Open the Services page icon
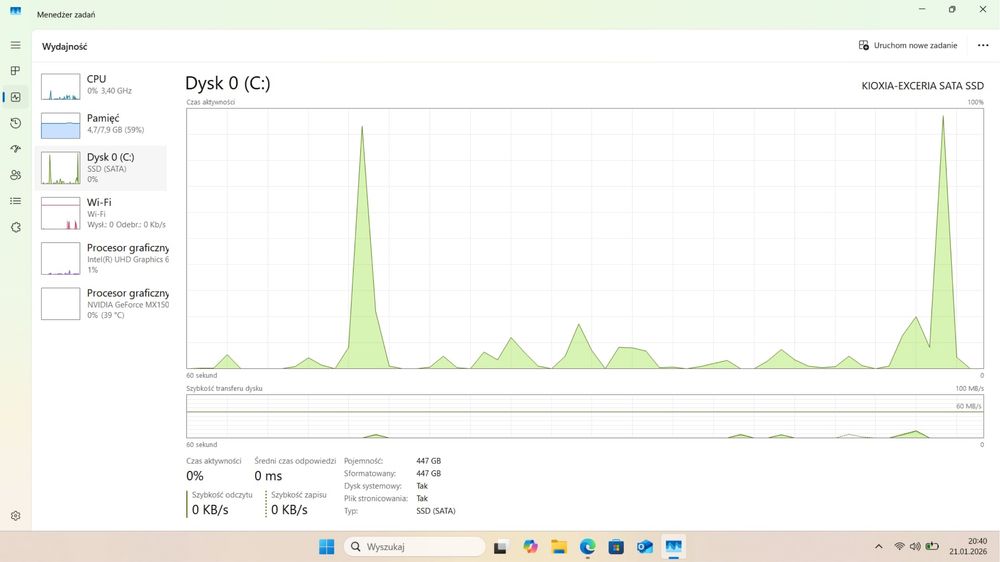This screenshot has height=562, width=1000. 15,227
